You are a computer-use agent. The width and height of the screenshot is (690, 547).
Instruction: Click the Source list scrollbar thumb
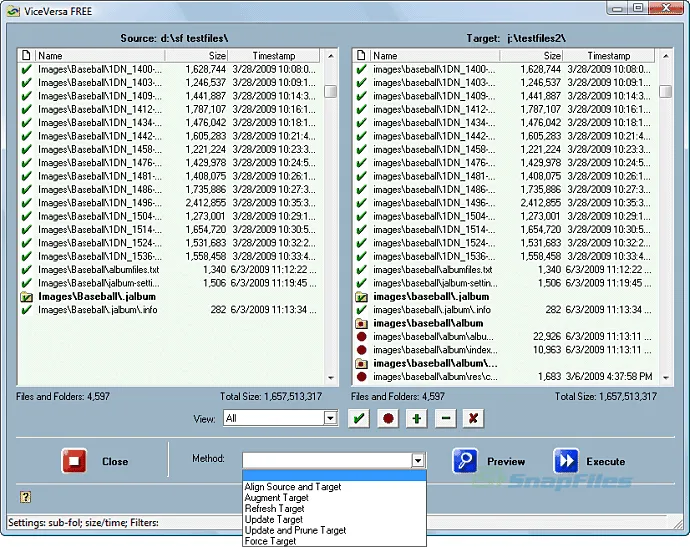pyautogui.click(x=330, y=91)
